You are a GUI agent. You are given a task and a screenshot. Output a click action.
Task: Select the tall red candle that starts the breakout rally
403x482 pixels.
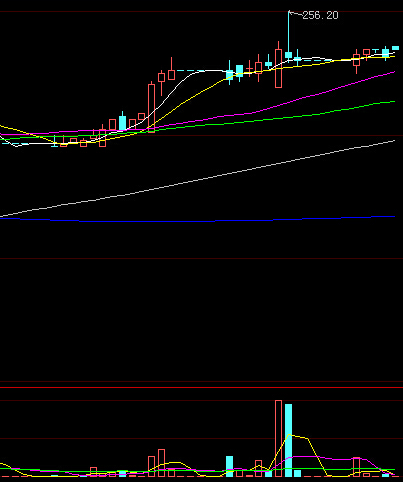pyautogui.click(x=151, y=108)
